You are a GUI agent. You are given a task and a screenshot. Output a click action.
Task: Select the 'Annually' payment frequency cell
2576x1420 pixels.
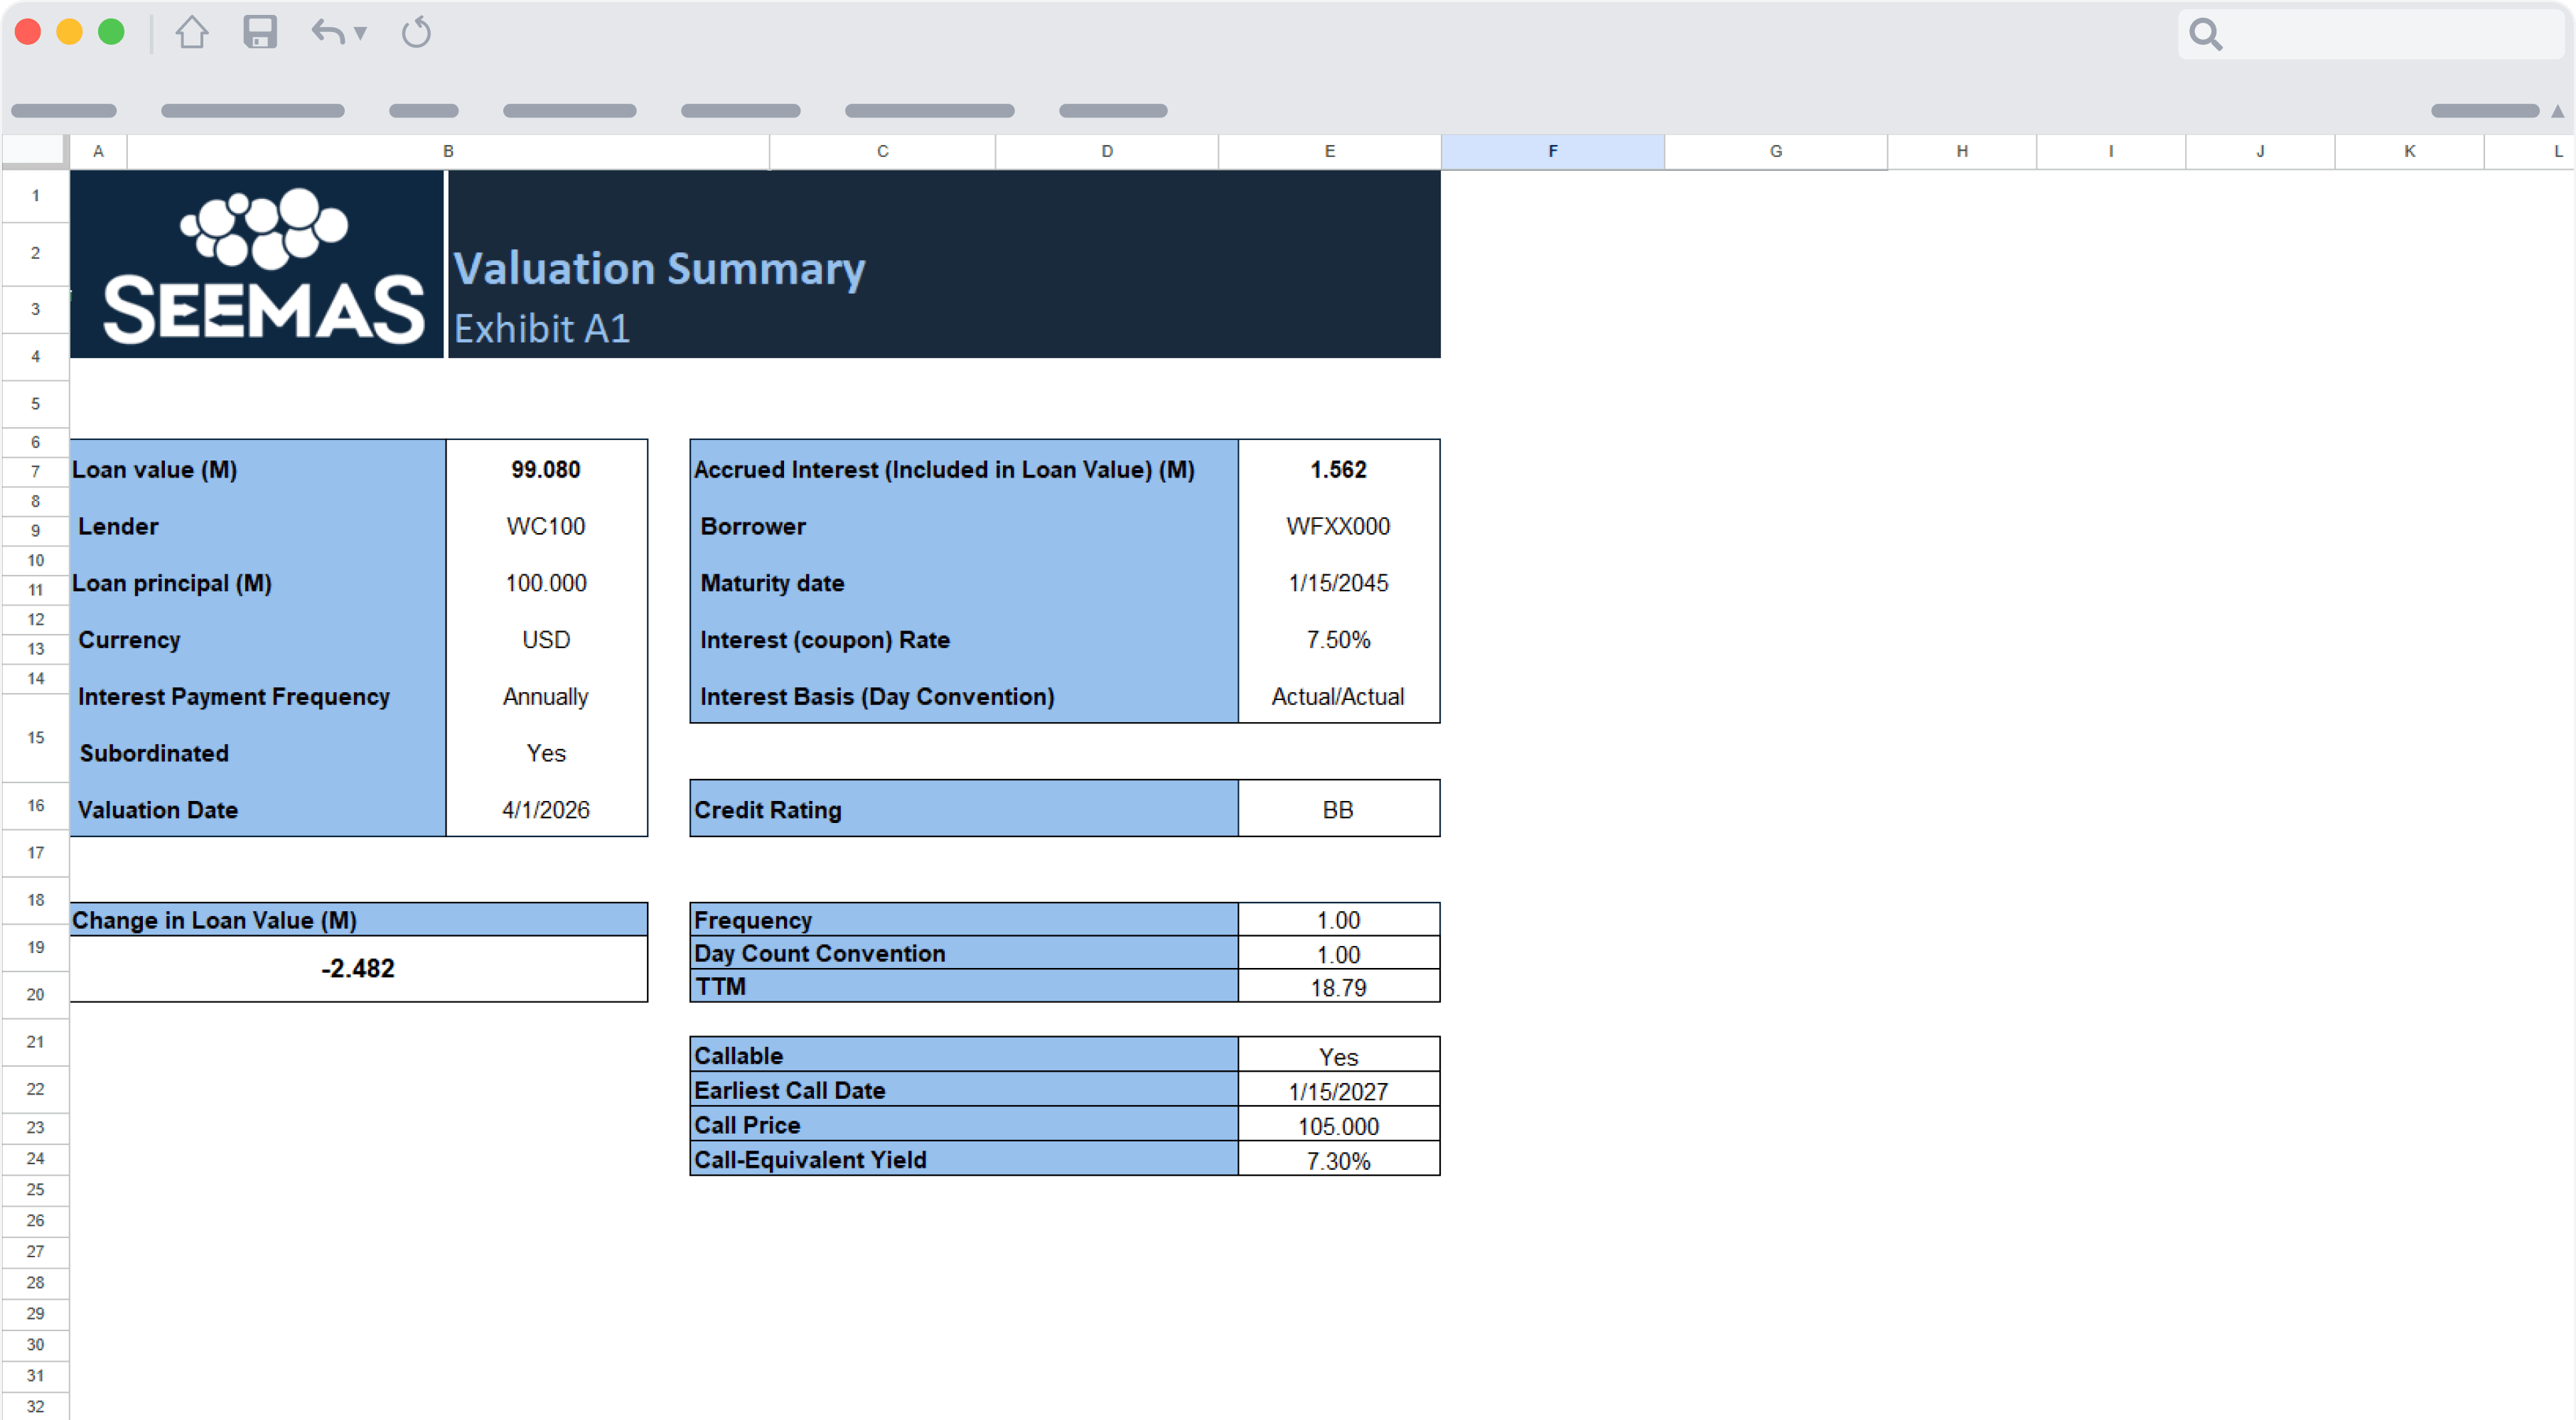(x=546, y=696)
